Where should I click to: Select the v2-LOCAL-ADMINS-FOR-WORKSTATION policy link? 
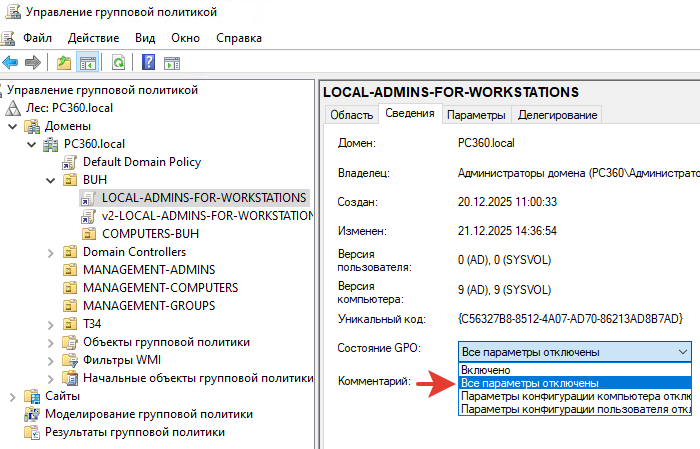tap(207, 215)
